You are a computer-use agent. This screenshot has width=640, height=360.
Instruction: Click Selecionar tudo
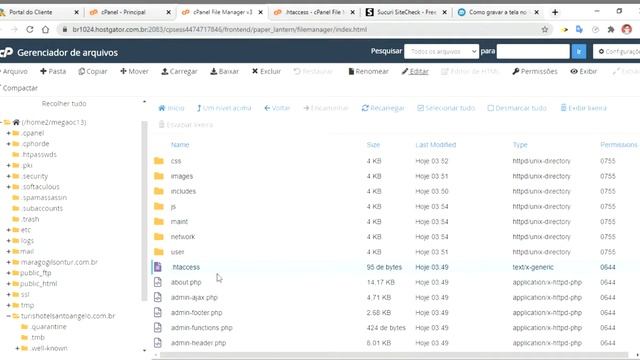pos(446,108)
